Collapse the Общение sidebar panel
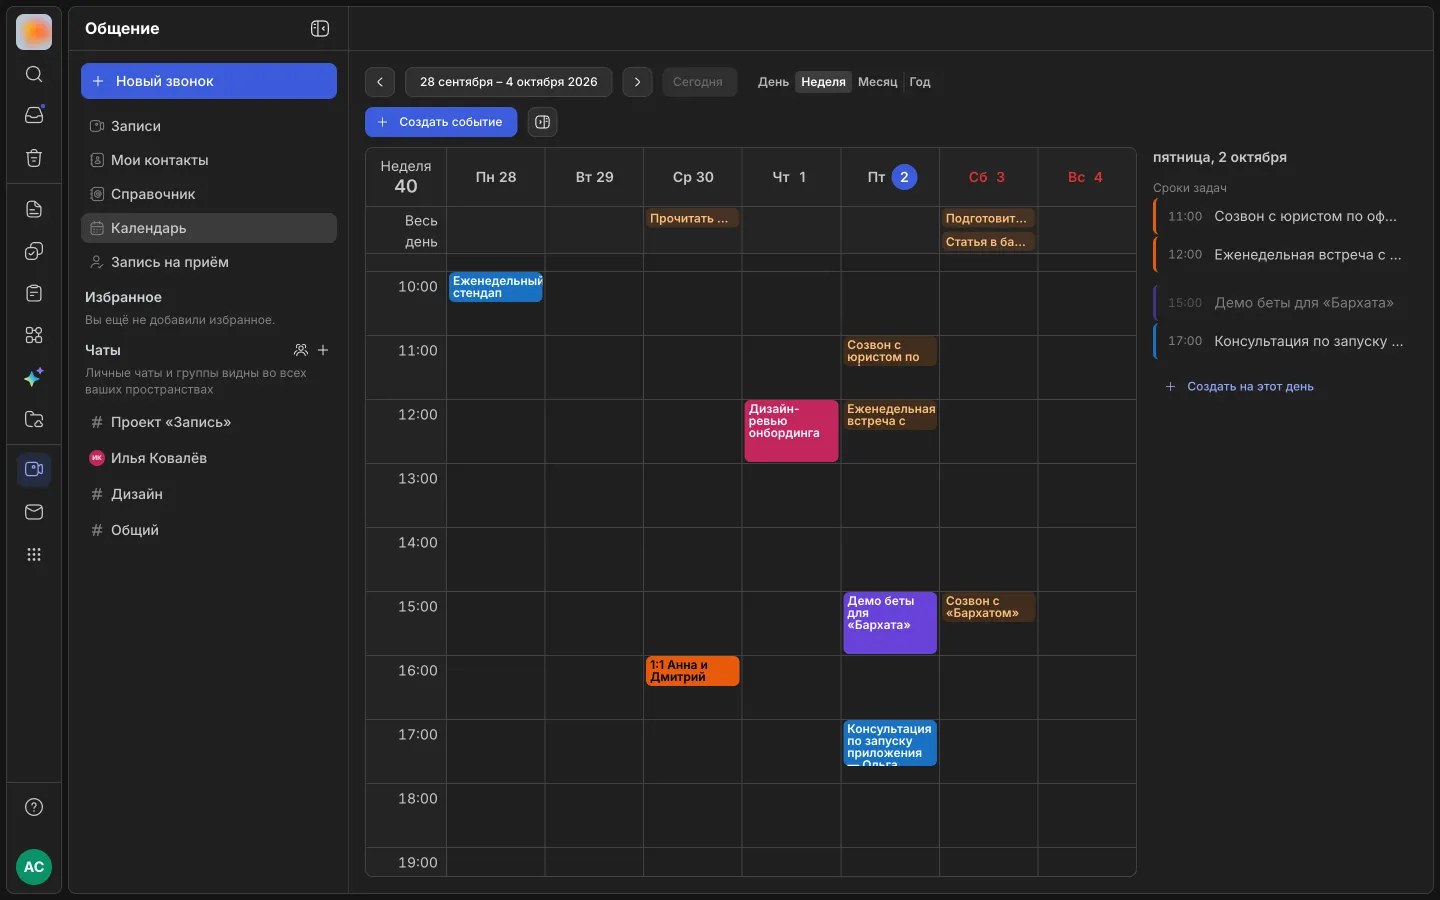Screen dimensions: 1440x900 (320, 28)
